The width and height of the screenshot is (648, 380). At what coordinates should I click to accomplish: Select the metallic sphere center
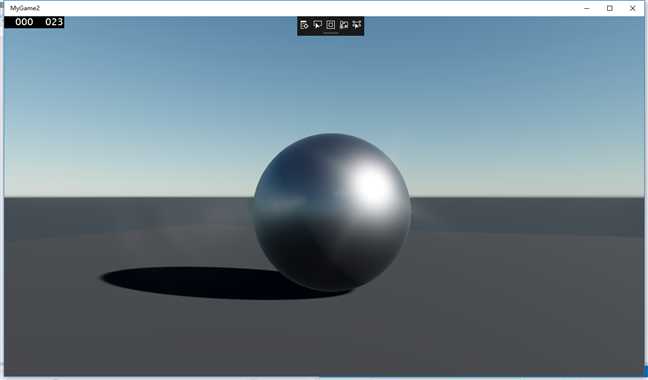point(332,212)
